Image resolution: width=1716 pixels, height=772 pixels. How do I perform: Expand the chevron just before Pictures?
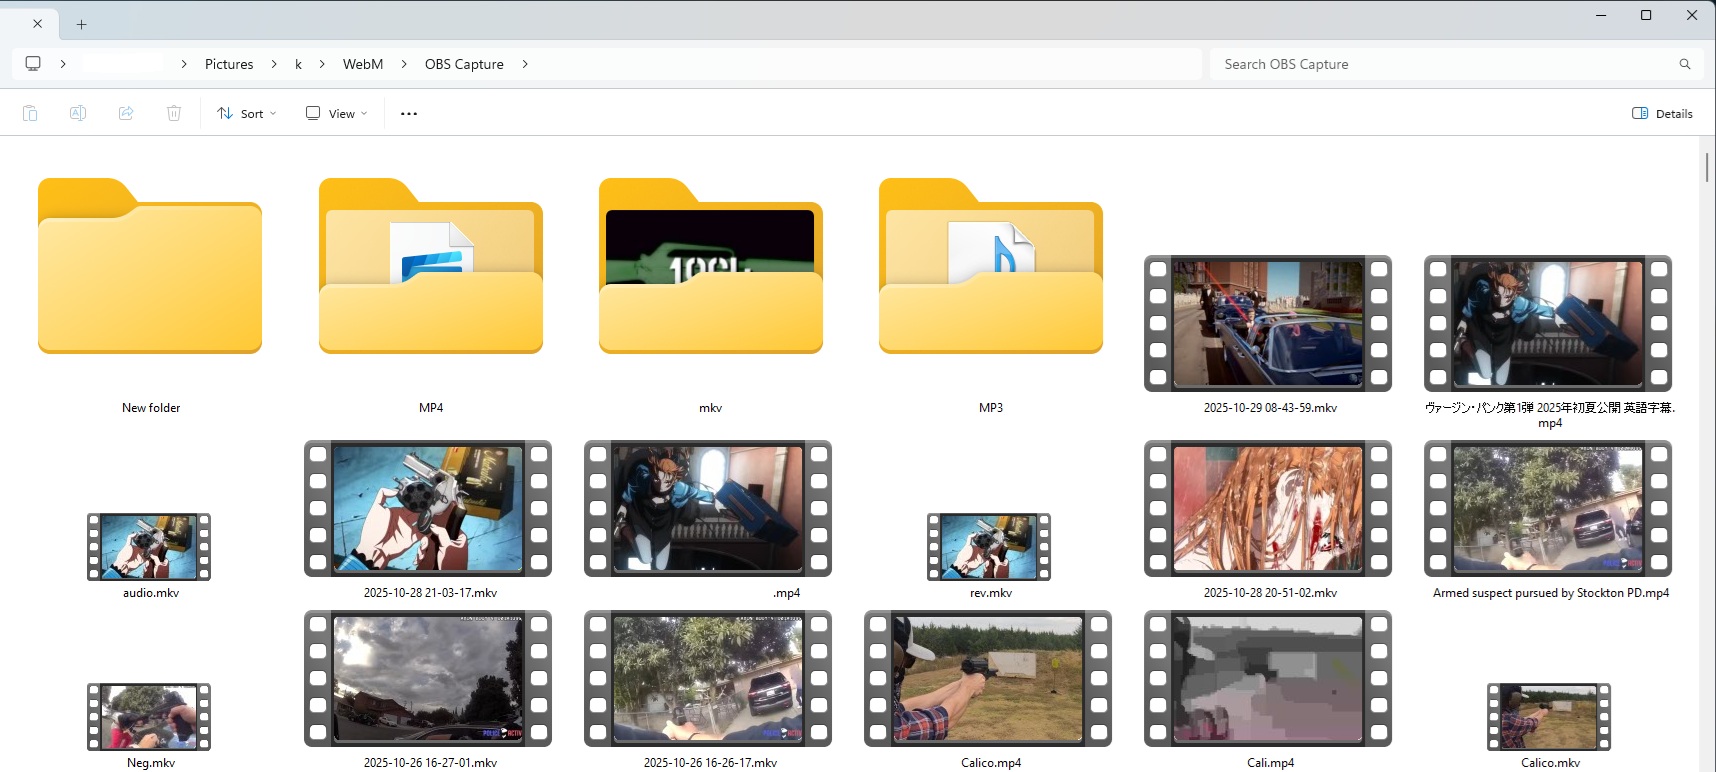[184, 64]
